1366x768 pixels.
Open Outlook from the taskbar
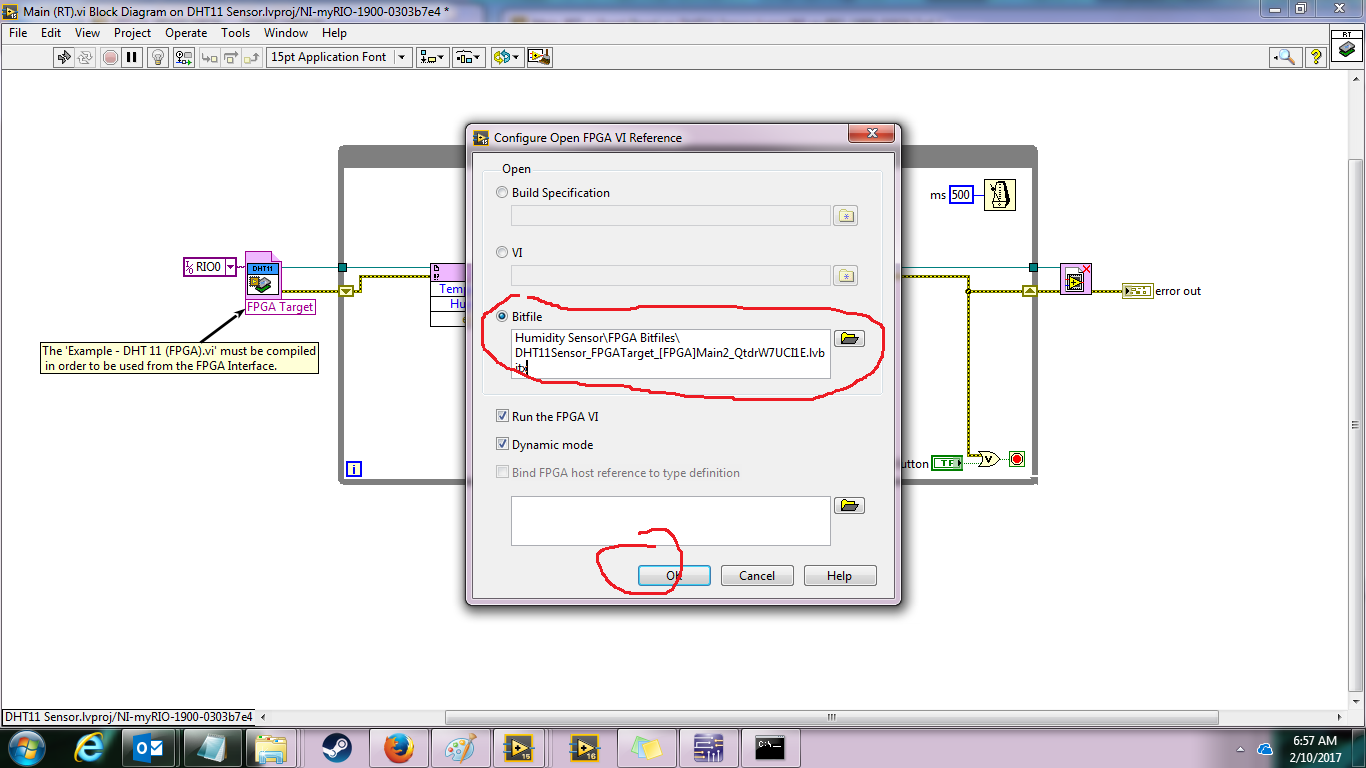tap(150, 748)
